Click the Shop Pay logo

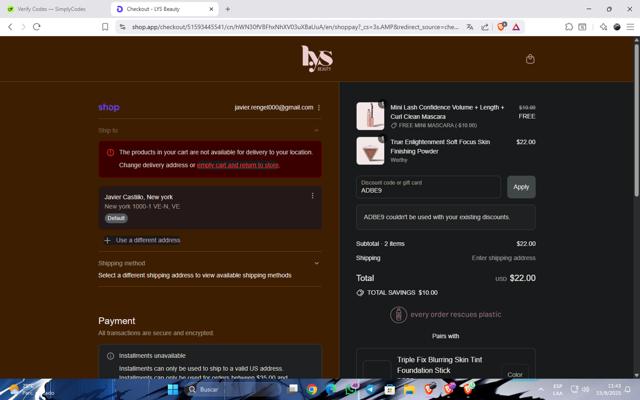[109, 107]
